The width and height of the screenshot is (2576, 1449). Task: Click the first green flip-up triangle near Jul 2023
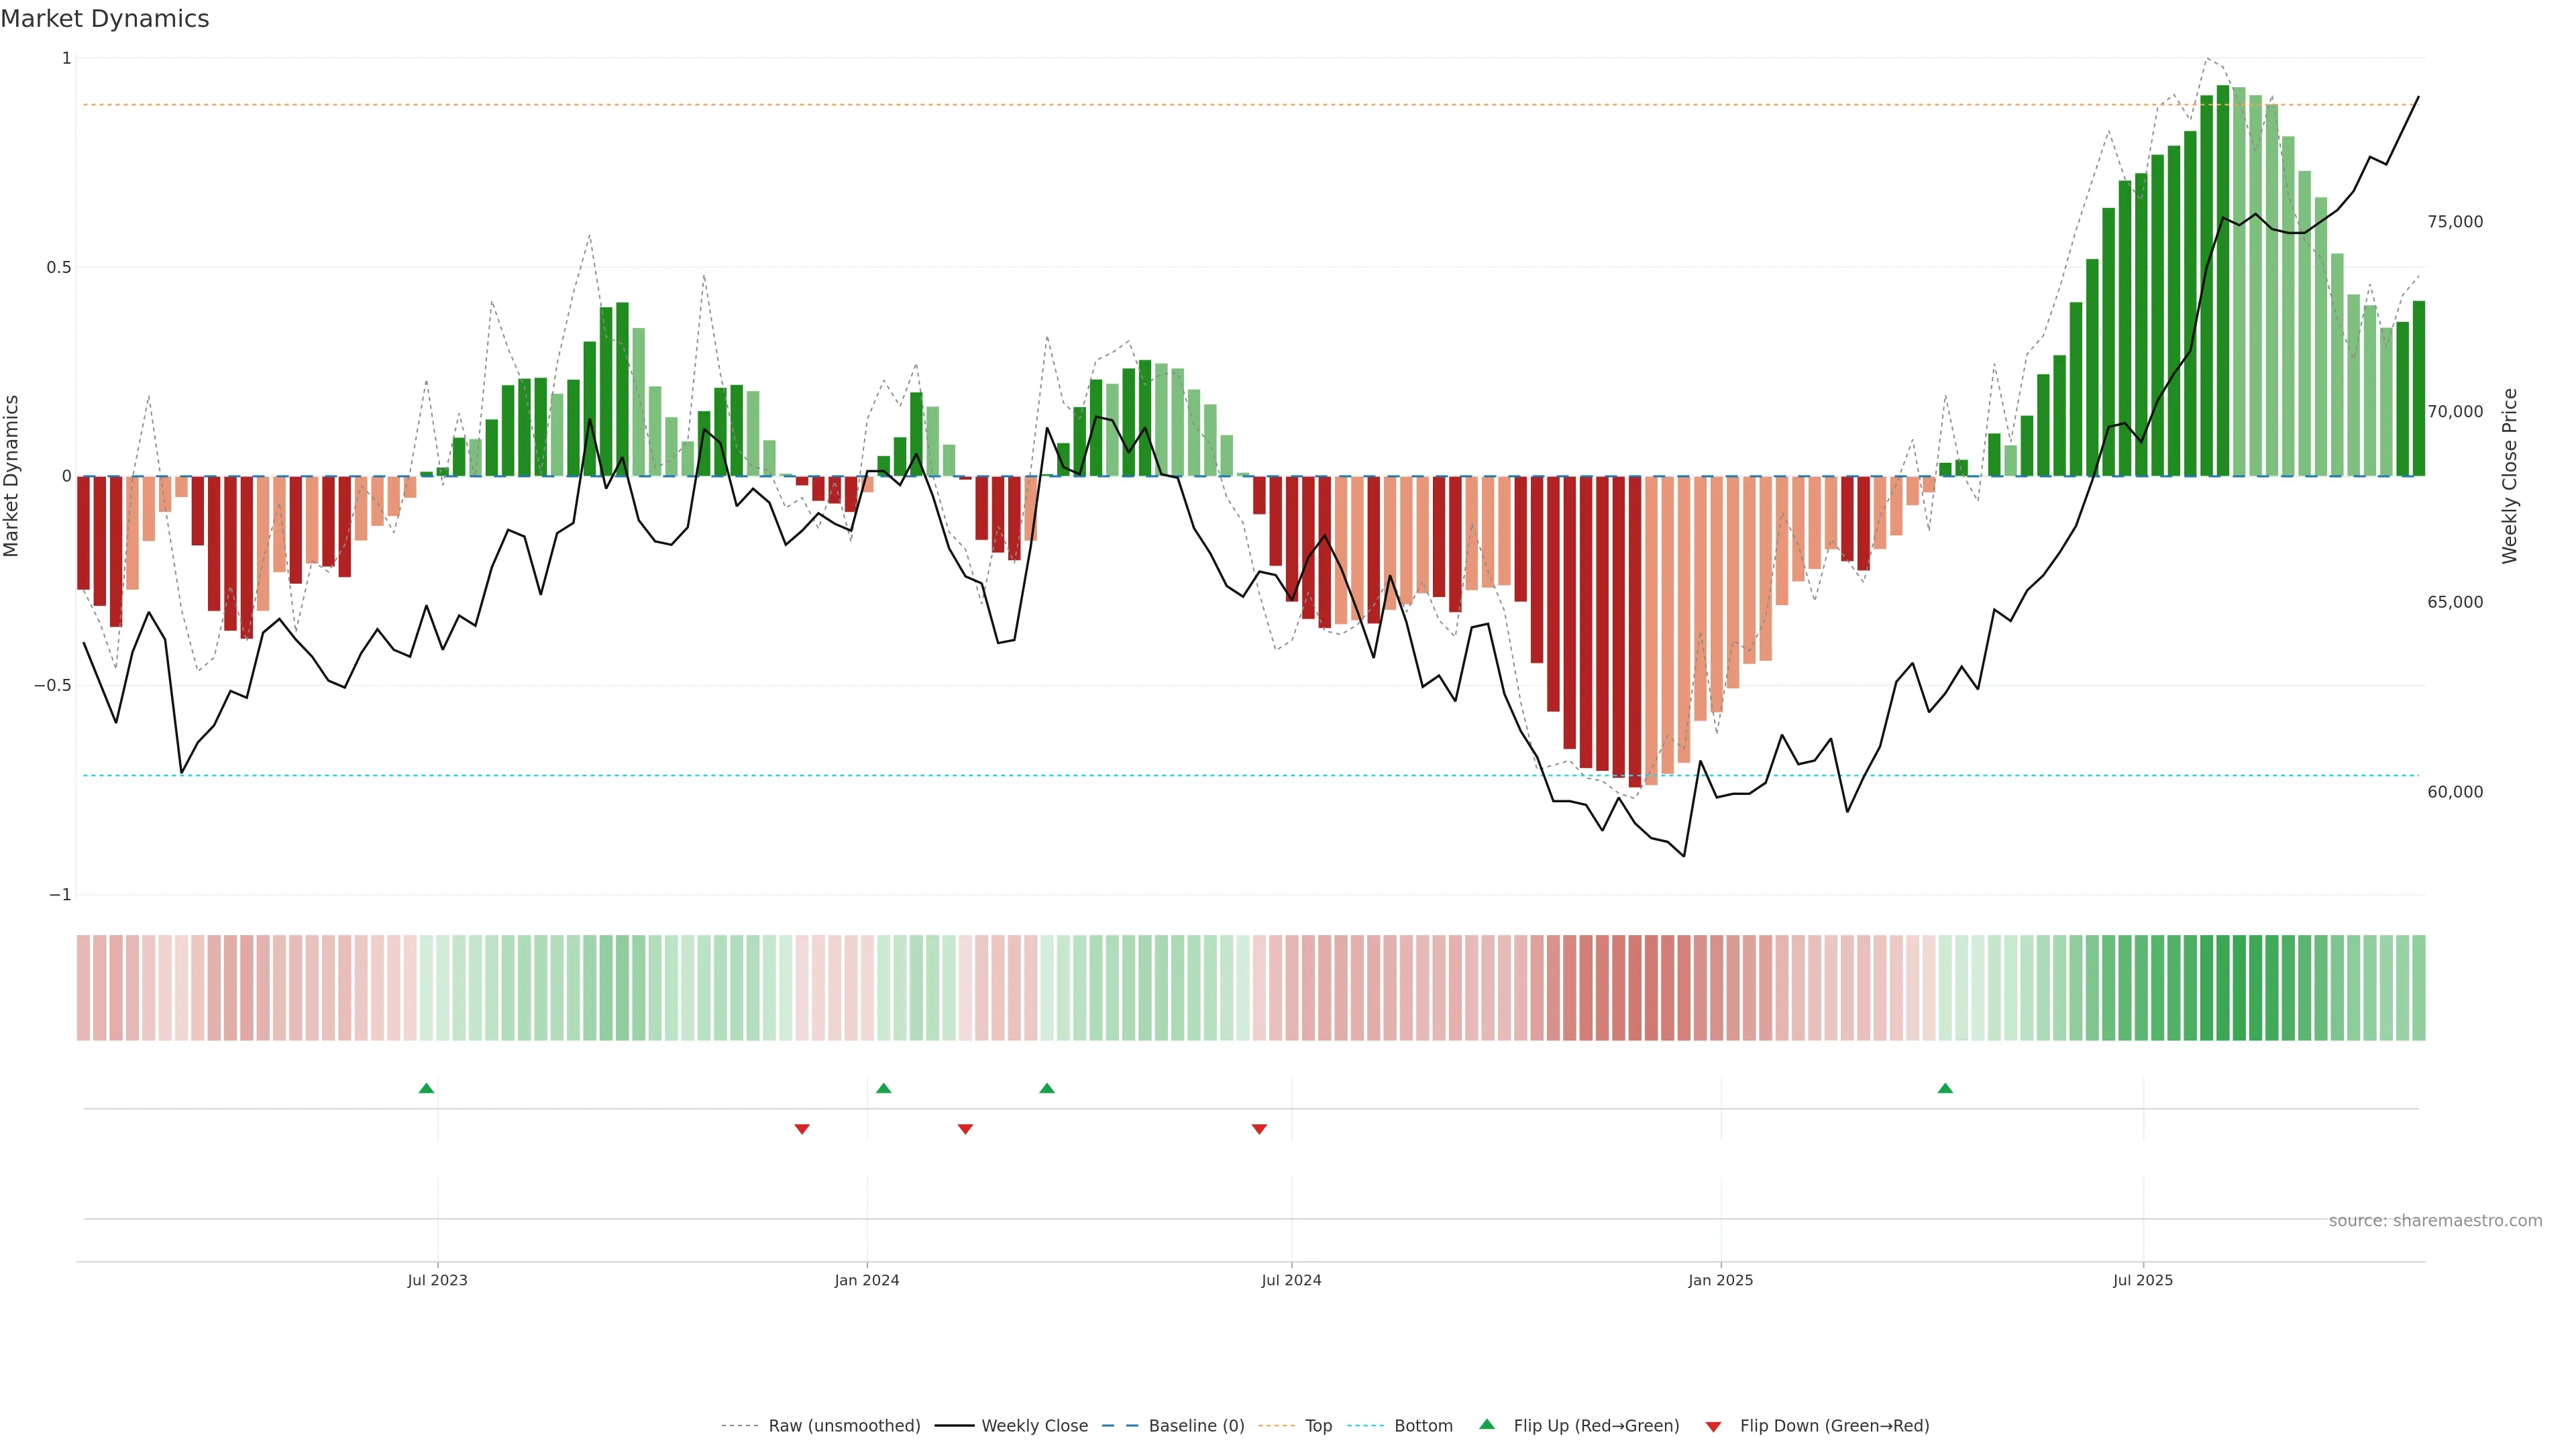coord(426,1088)
